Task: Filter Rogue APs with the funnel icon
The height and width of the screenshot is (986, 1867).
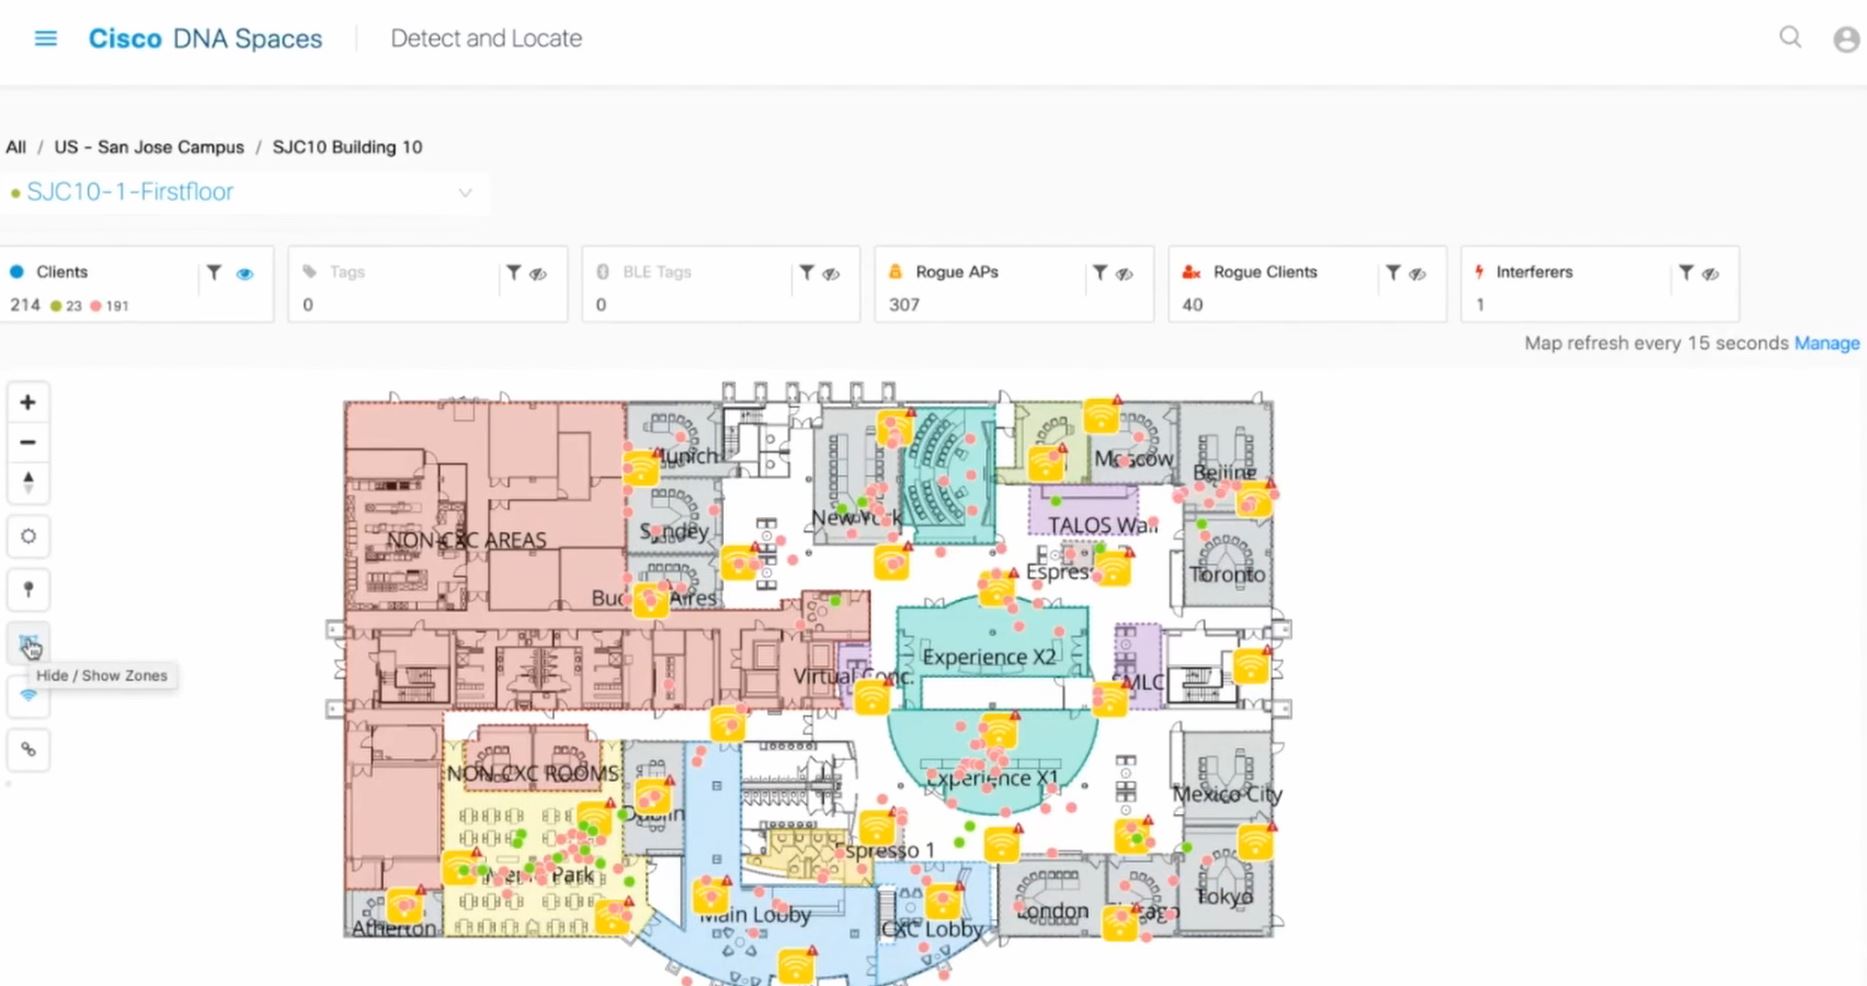Action: coord(1099,272)
